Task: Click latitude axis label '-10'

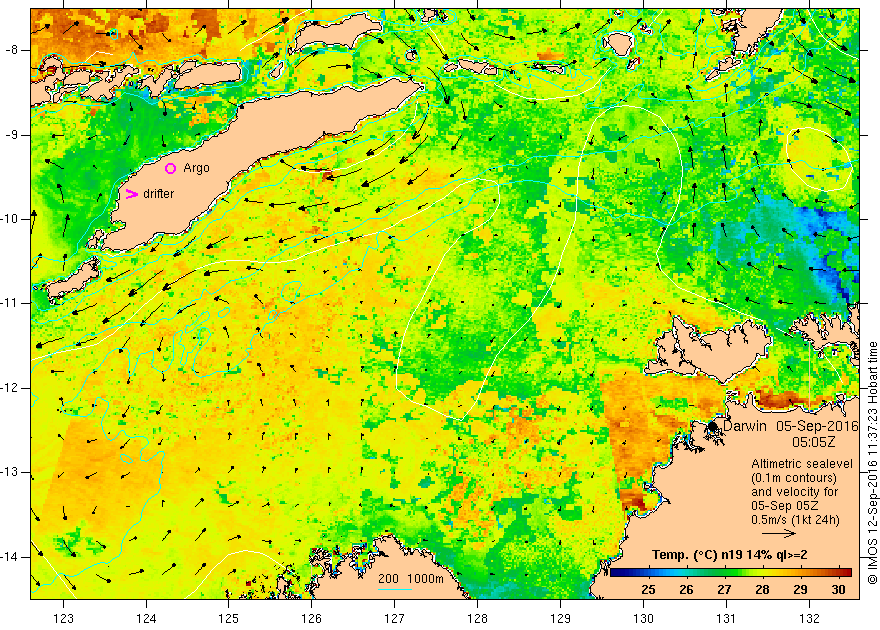Action: tap(10, 219)
